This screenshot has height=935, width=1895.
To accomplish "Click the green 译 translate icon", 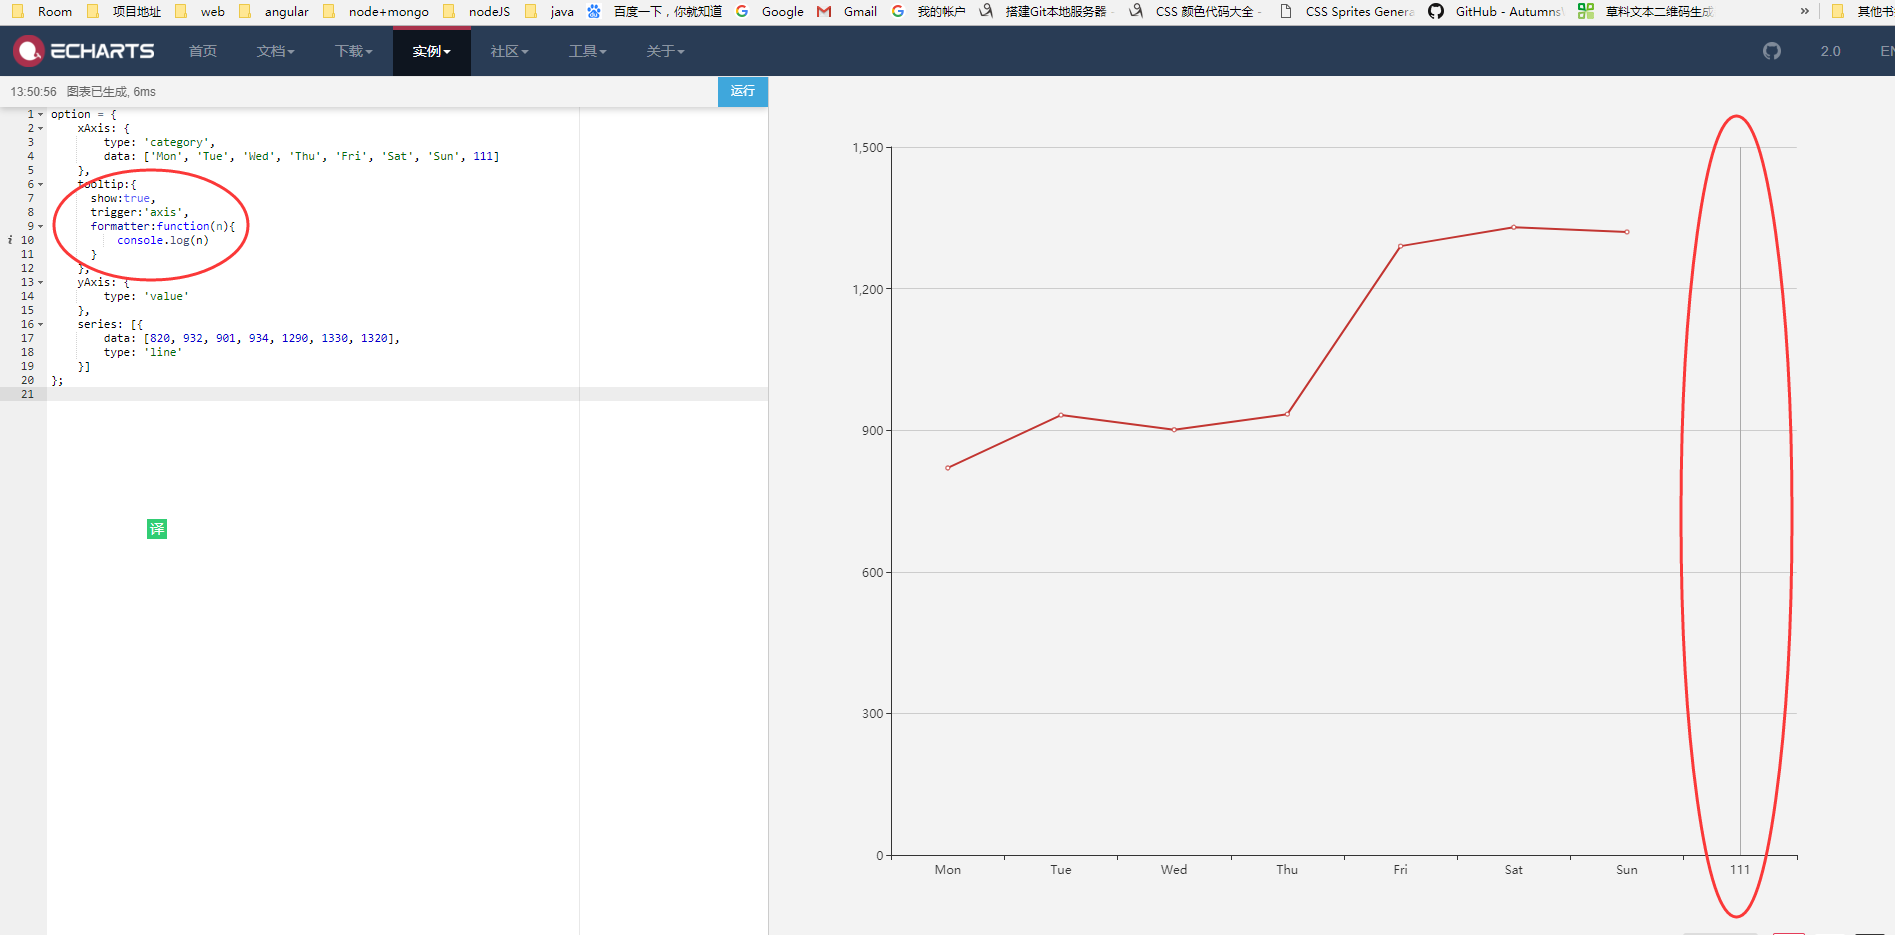I will pyautogui.click(x=157, y=529).
